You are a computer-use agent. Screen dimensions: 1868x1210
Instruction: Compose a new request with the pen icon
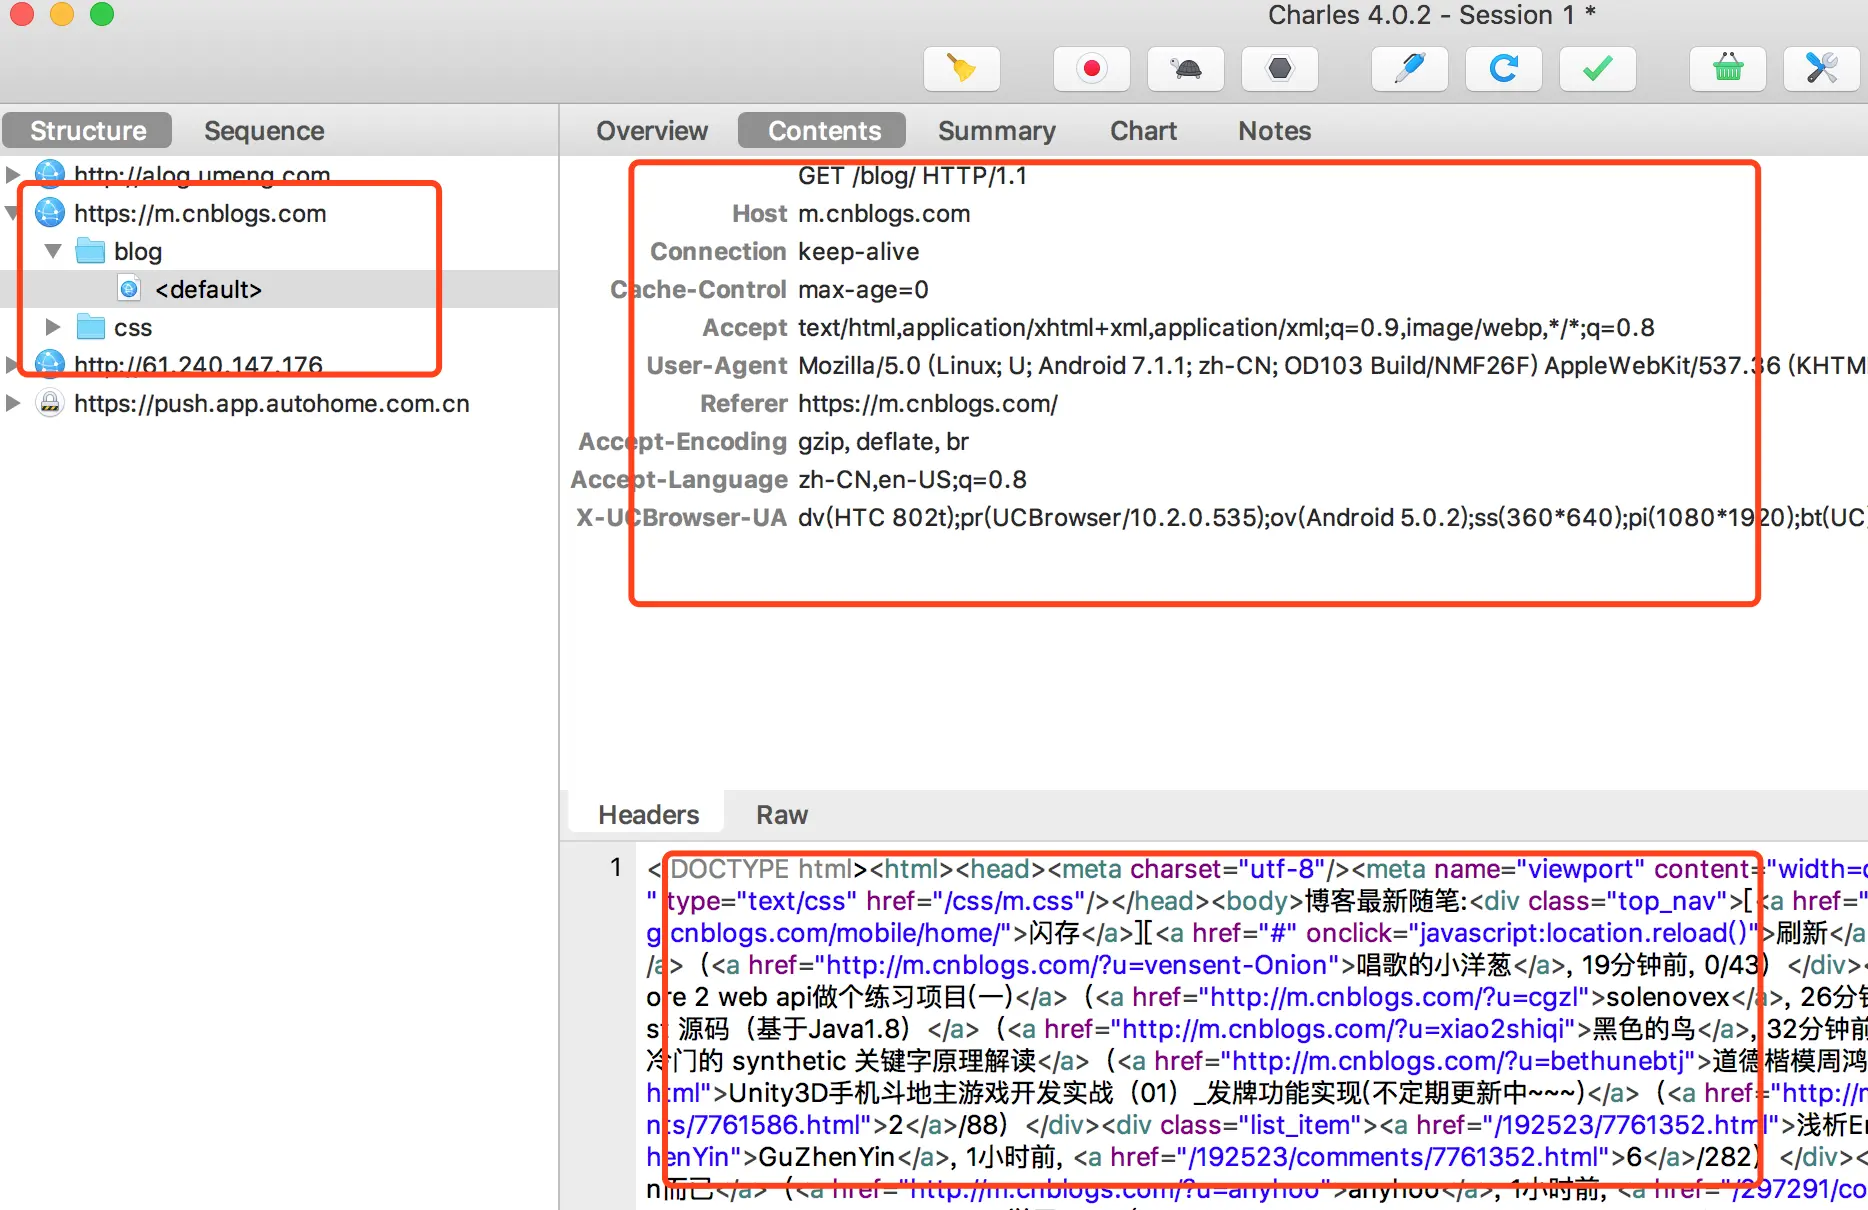pos(1410,69)
